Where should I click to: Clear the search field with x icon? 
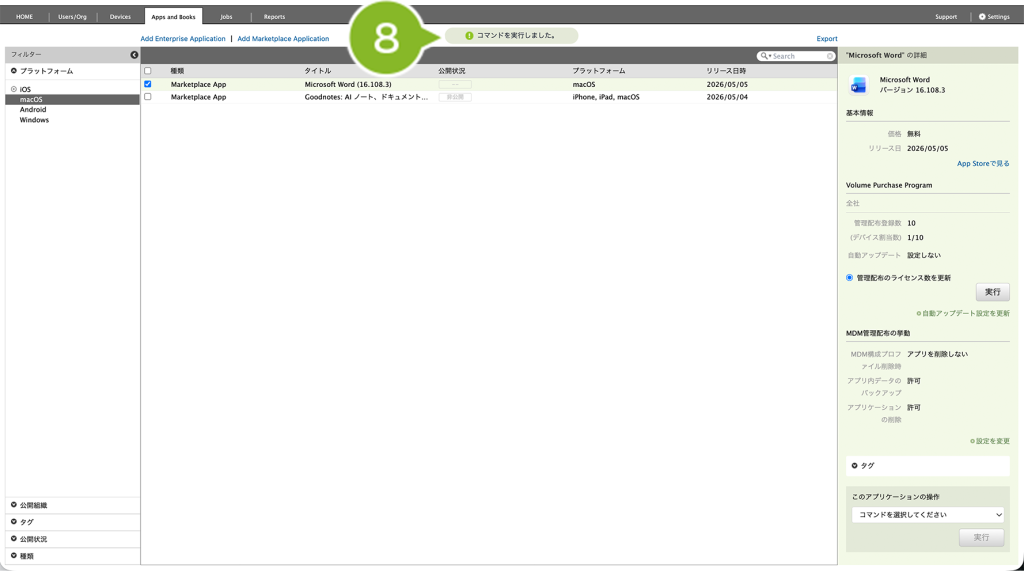pyautogui.click(x=829, y=56)
